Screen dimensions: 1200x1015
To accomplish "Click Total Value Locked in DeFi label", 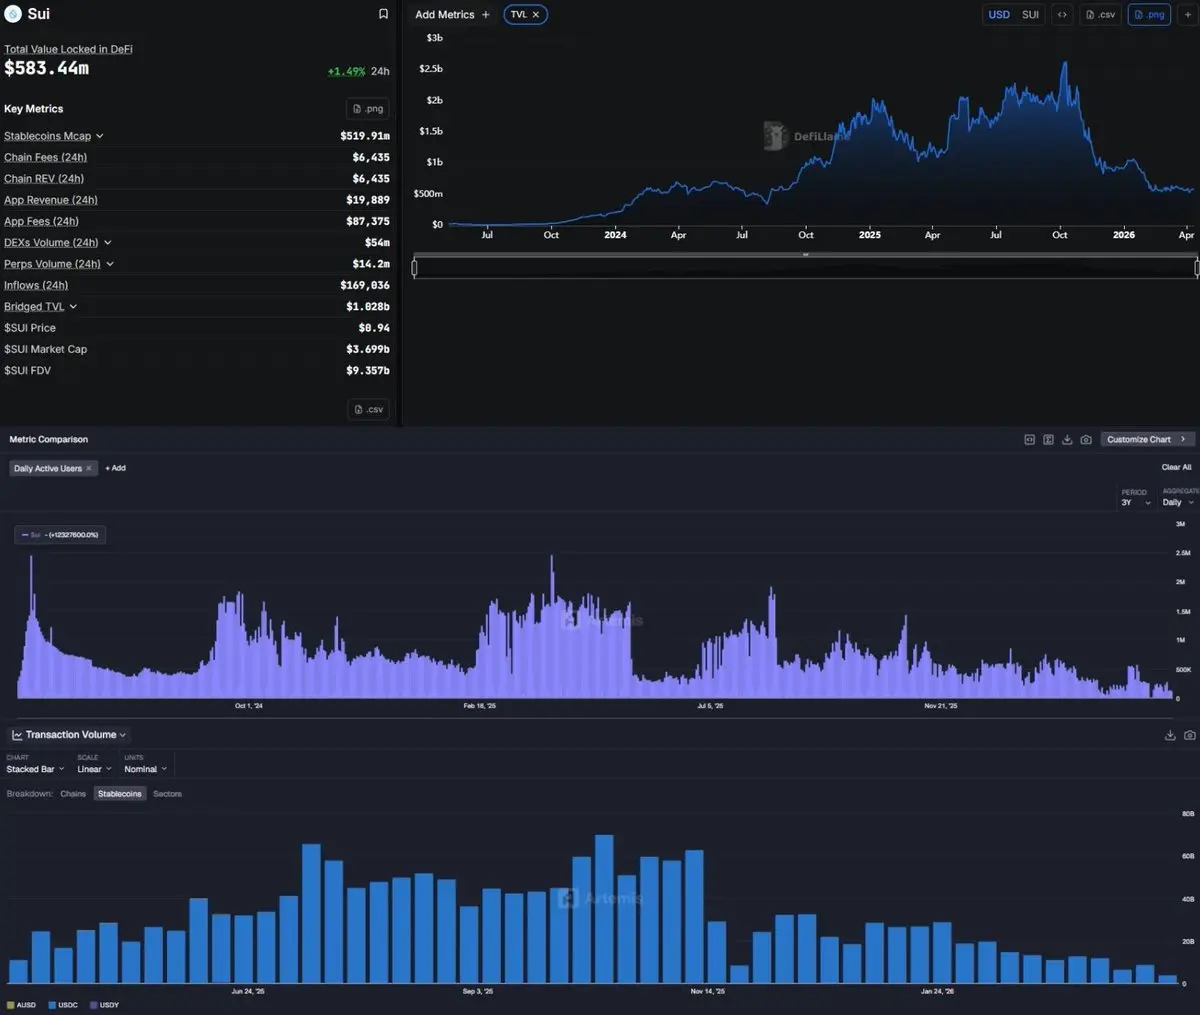I will click(x=68, y=49).
